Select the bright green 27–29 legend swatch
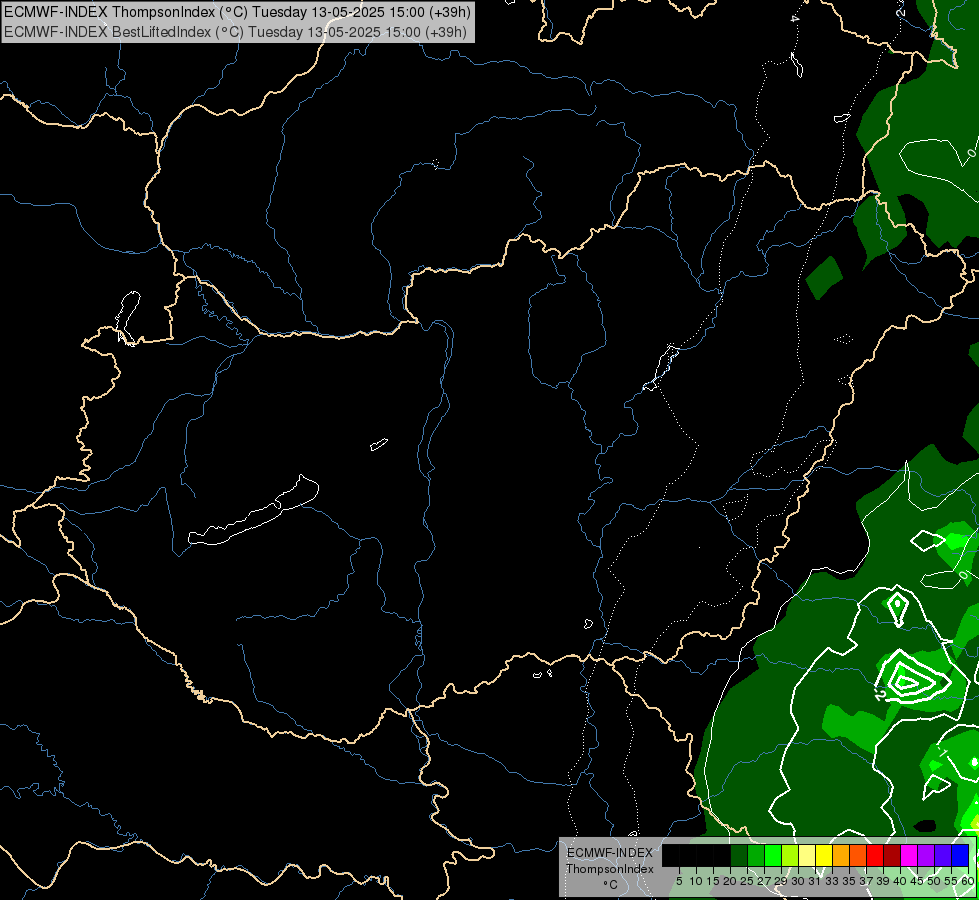This screenshot has height=900, width=979. (x=773, y=855)
